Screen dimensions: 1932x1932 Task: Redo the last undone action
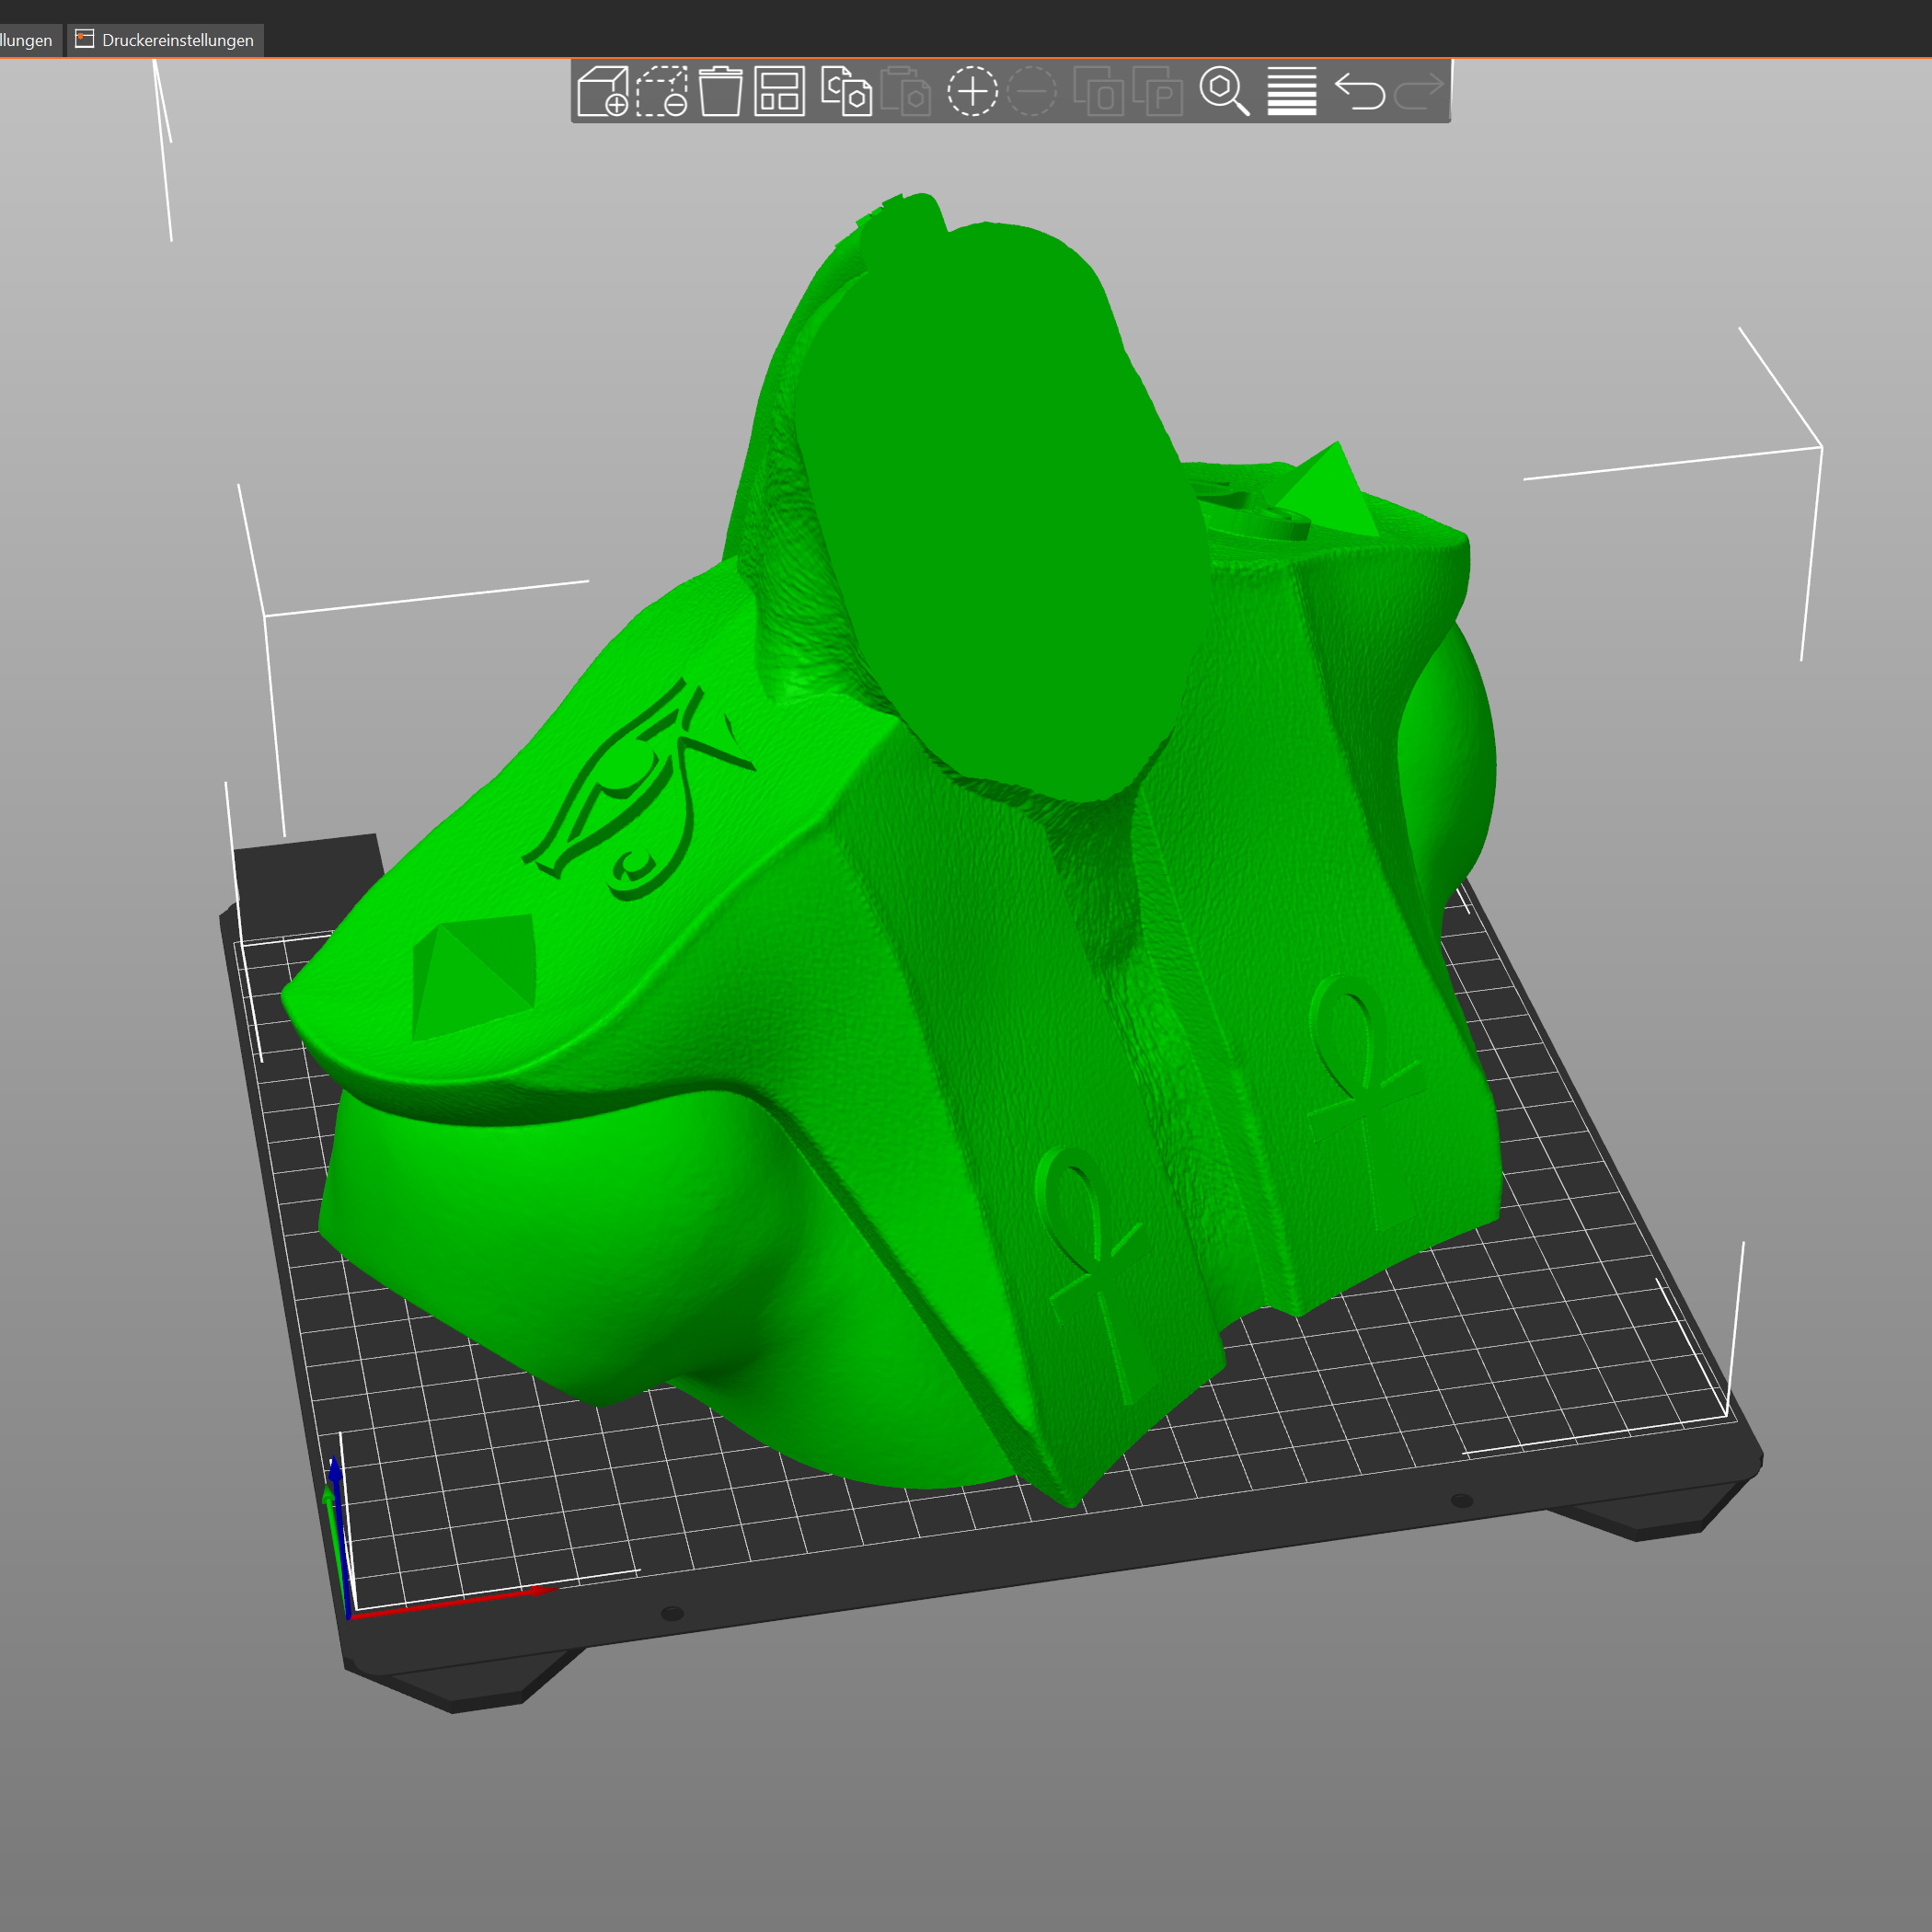(x=1419, y=91)
